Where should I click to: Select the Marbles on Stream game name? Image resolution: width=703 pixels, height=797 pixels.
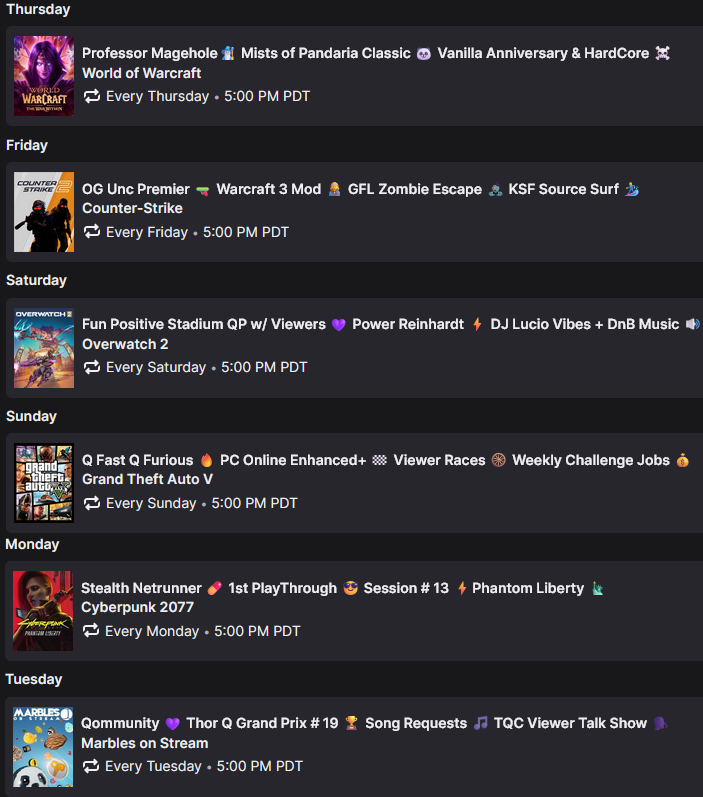point(144,743)
